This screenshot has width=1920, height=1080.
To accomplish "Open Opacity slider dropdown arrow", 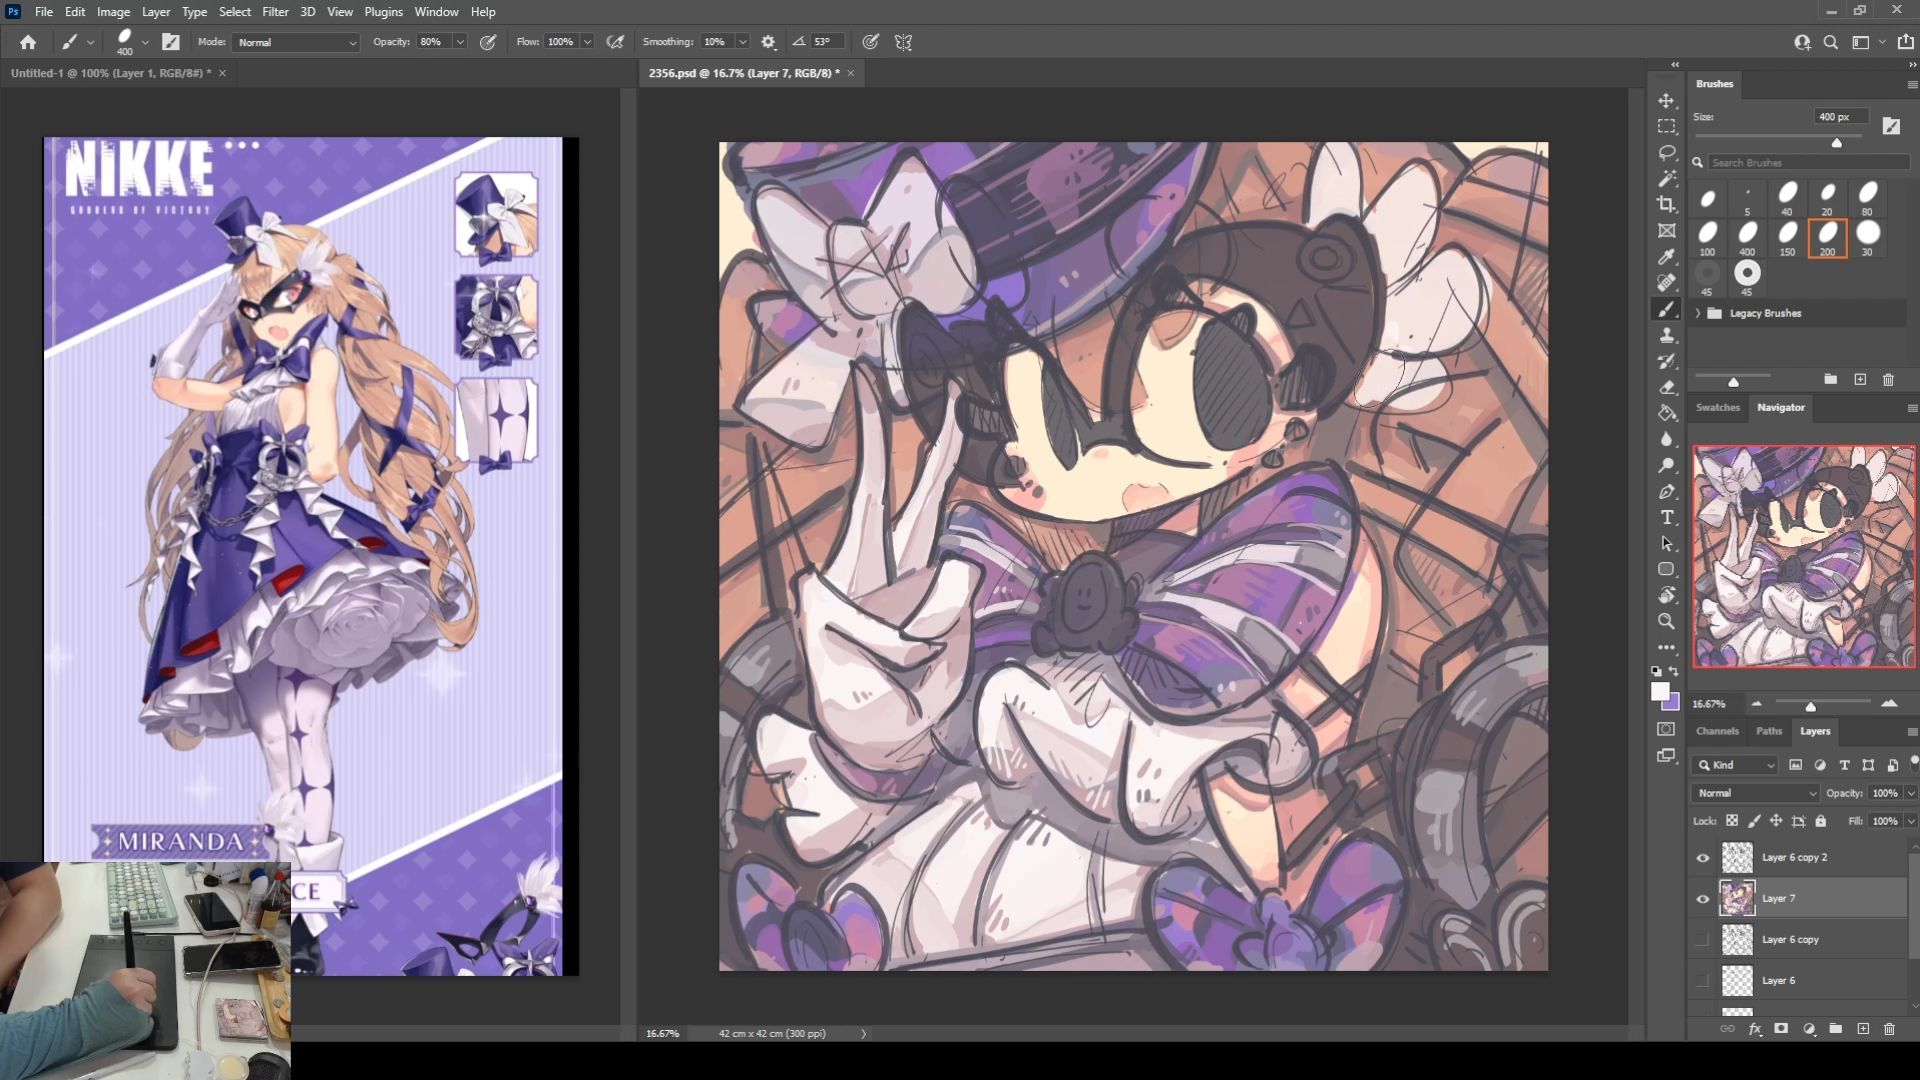I will coord(460,42).
